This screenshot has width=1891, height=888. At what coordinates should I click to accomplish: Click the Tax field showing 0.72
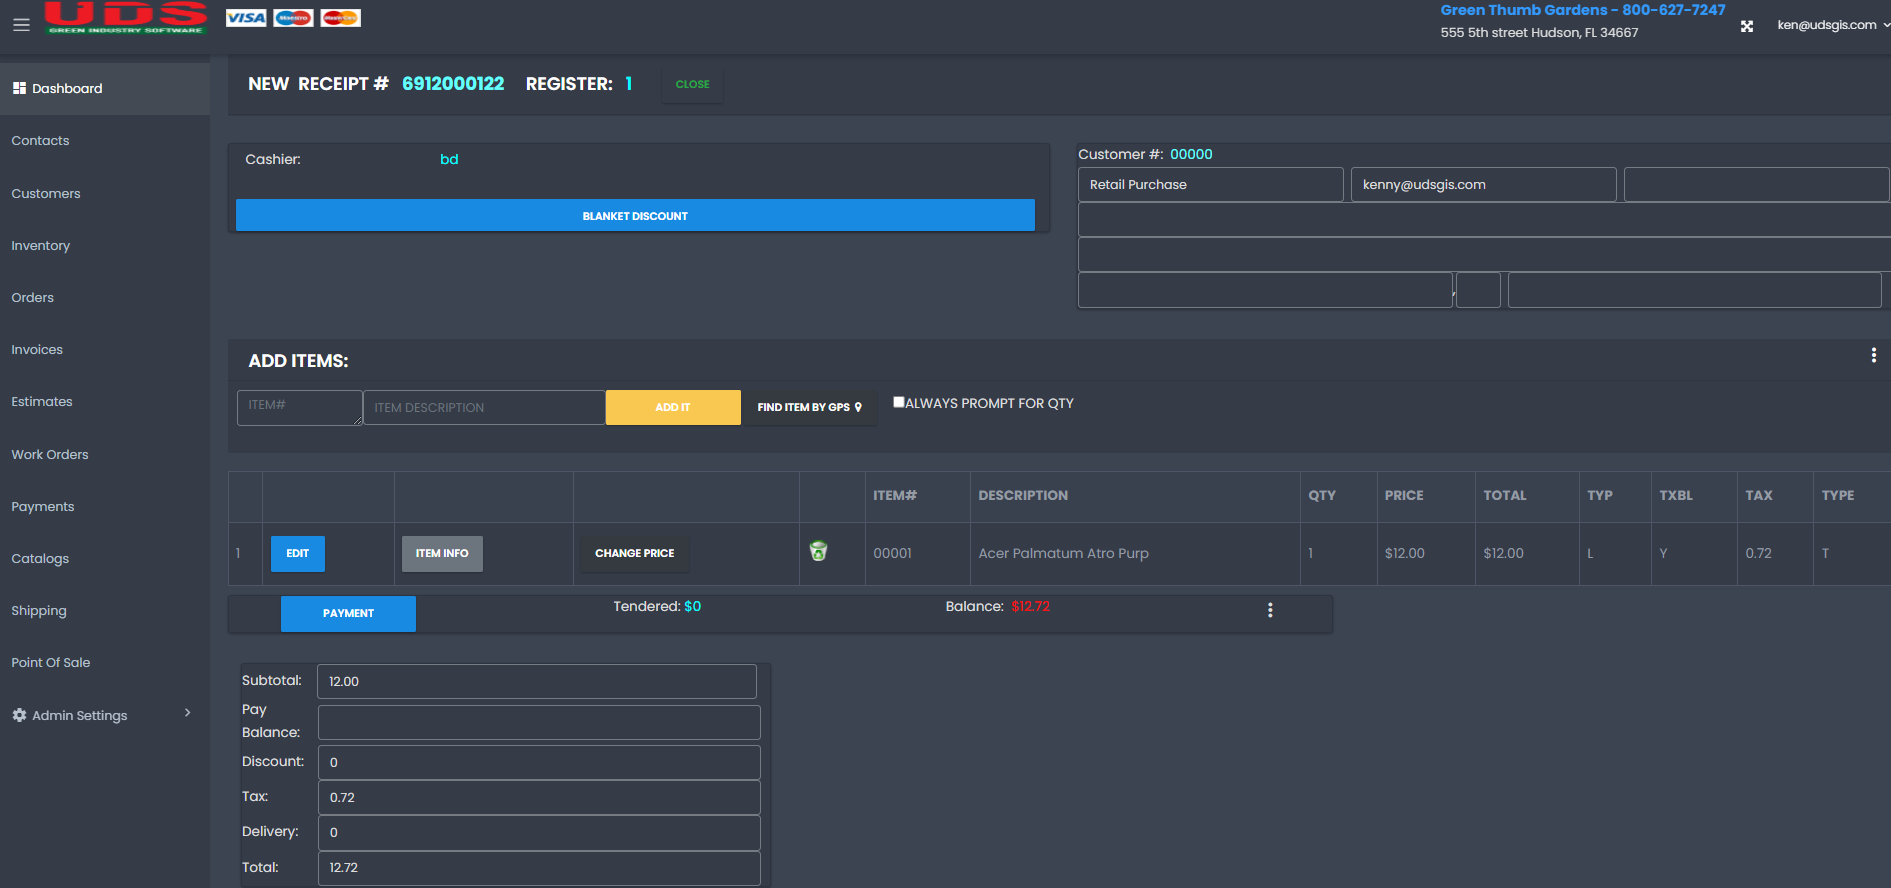[539, 797]
